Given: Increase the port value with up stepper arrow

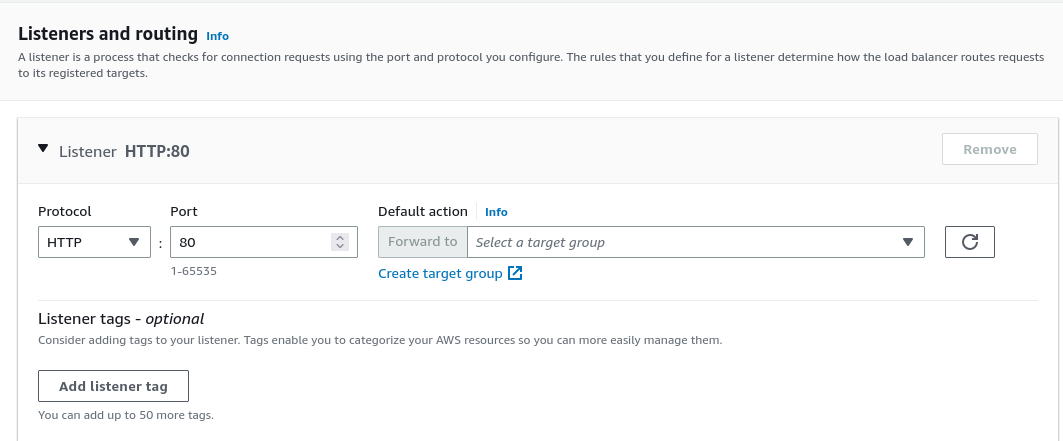Looking at the screenshot, I should point(340,238).
